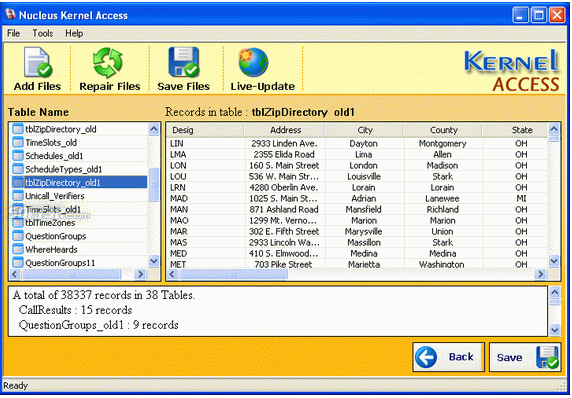Click the Back button
This screenshot has height=398, width=572.
[449, 357]
